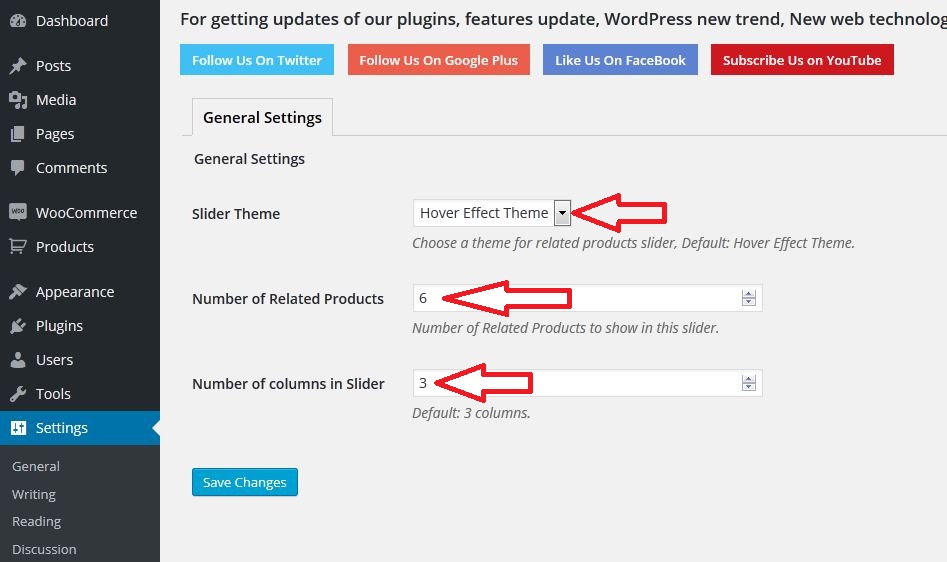Click the Hover Effect Theme select box
947x562 pixels.
(x=492, y=212)
